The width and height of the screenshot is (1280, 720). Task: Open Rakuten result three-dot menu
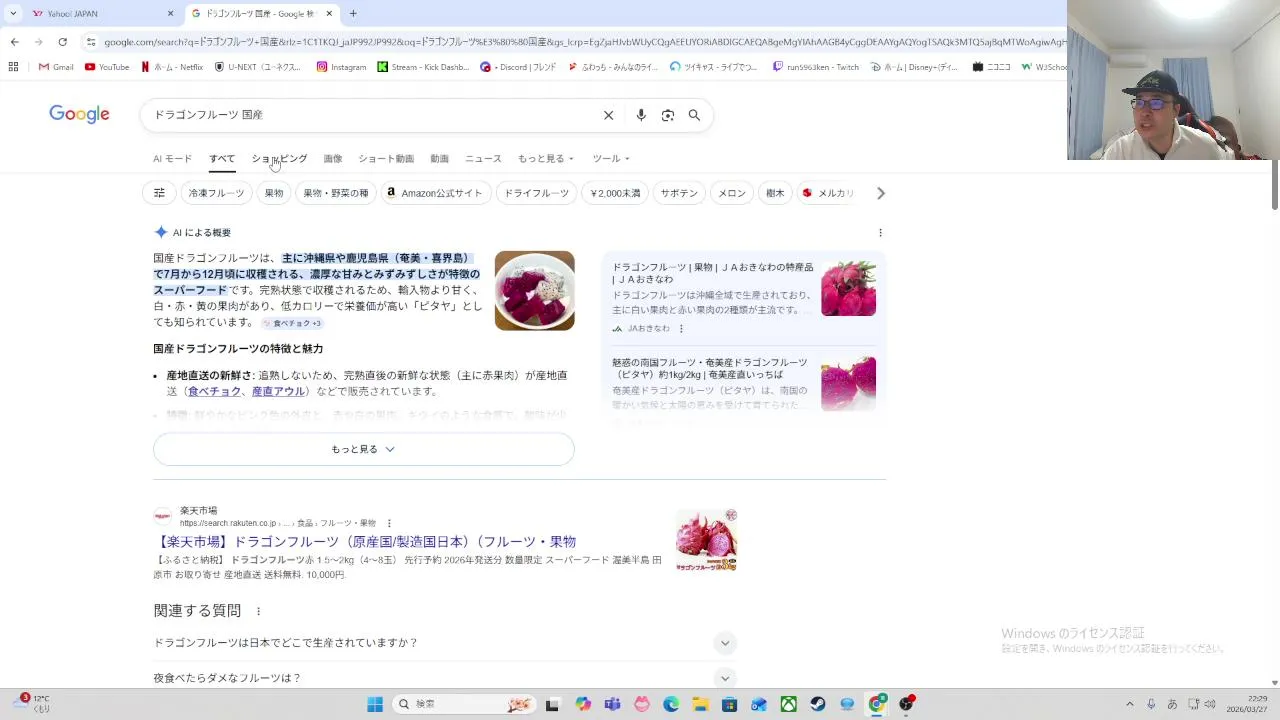point(389,523)
